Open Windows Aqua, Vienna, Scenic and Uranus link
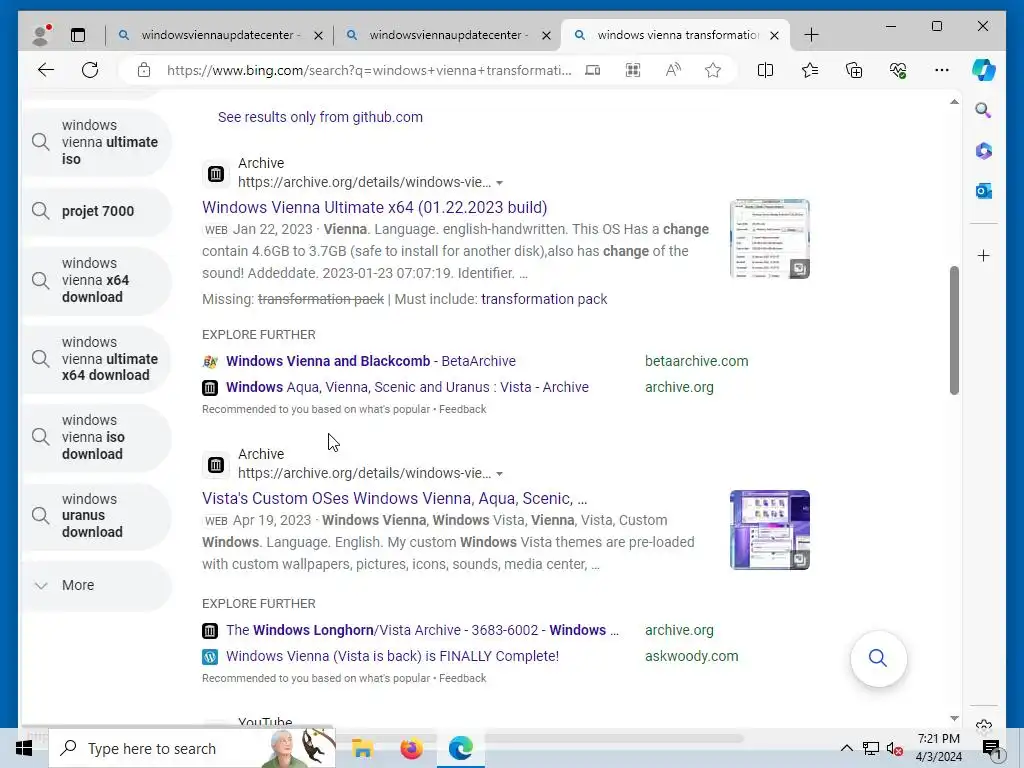Viewport: 1024px width, 768px height. pos(408,387)
